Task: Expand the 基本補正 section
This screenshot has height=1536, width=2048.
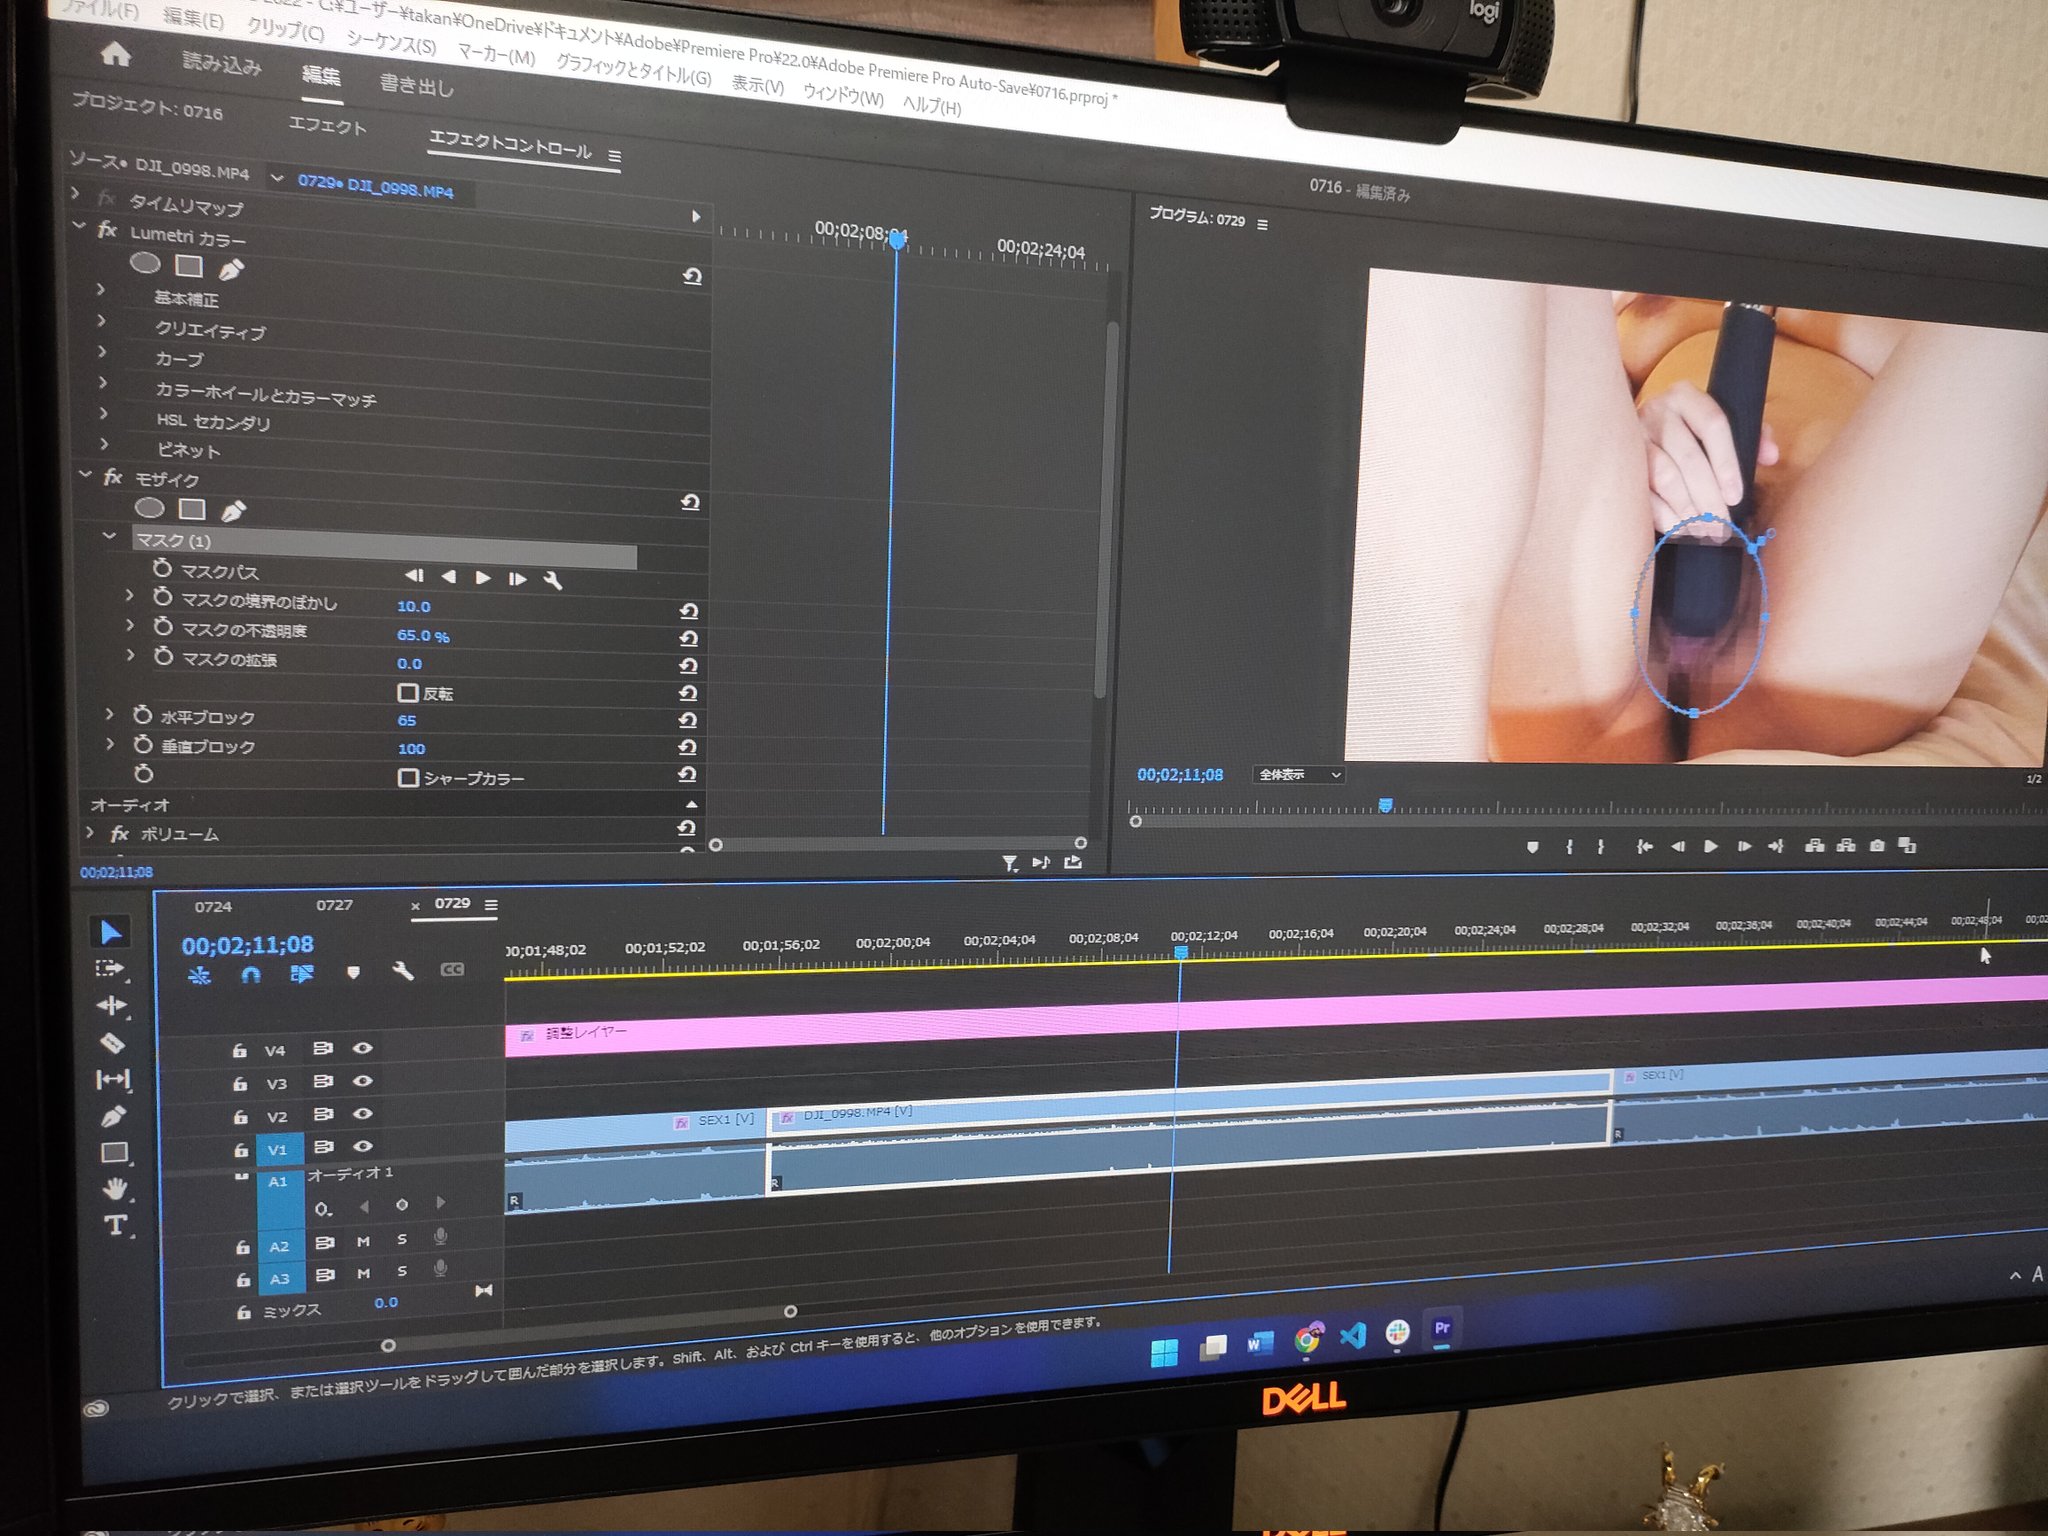Action: pos(100,289)
